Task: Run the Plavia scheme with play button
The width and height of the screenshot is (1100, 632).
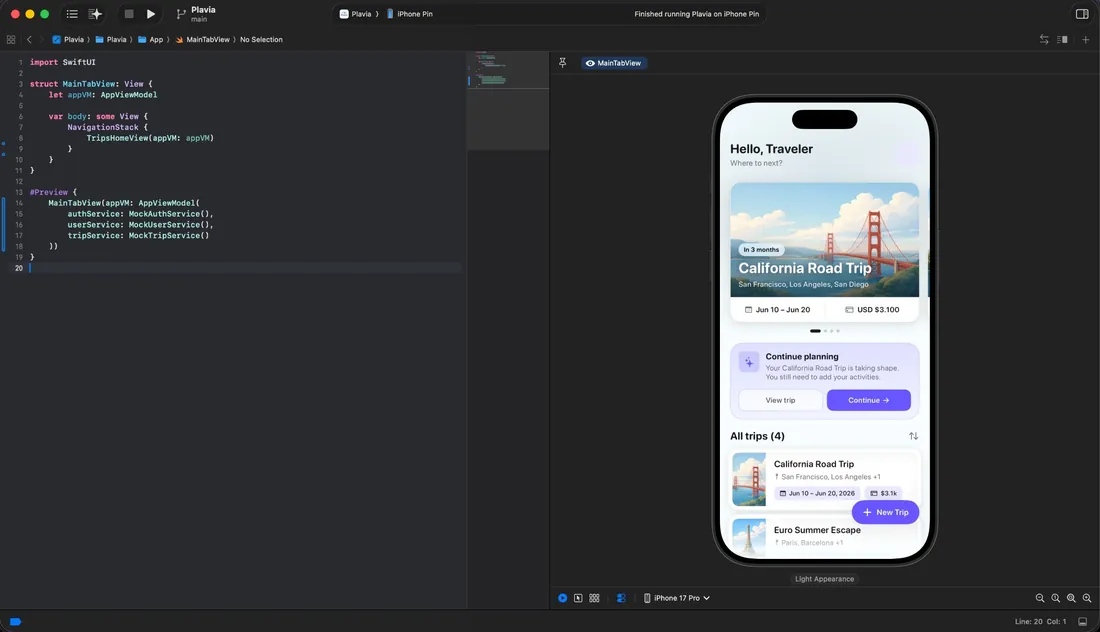Action: point(151,14)
